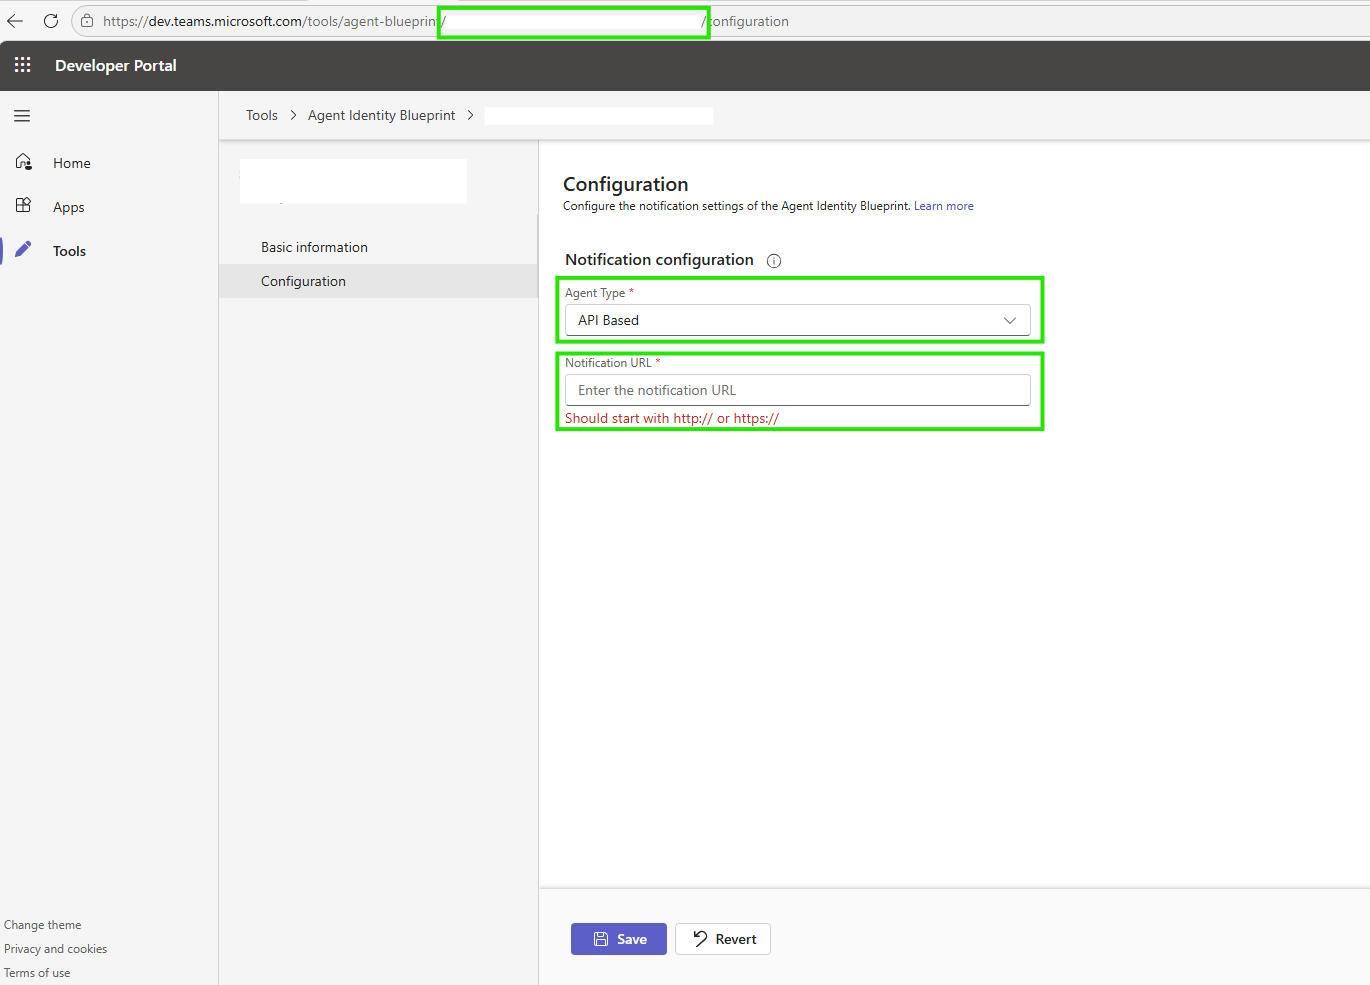View site info via the address bar lock icon
Image resolution: width=1370 pixels, height=985 pixels.
pyautogui.click(x=86, y=20)
